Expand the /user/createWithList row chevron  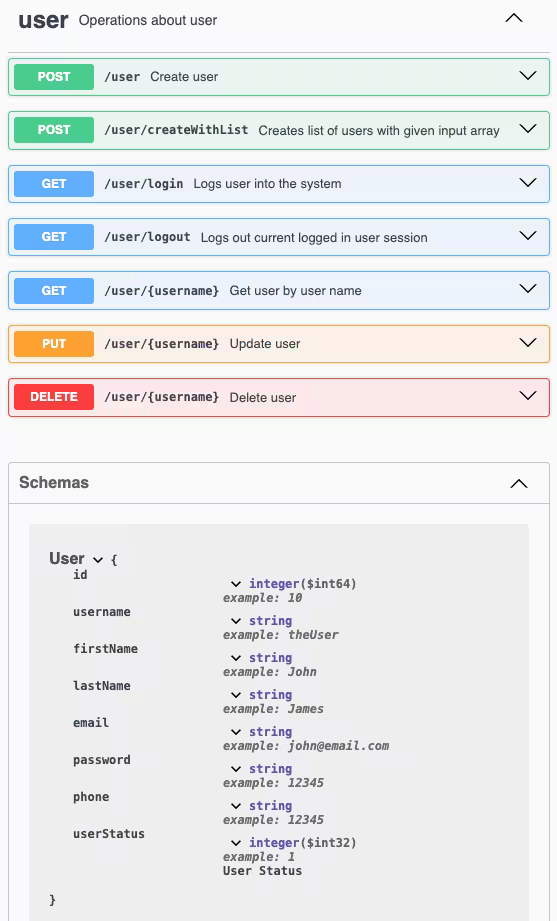[x=528, y=129]
